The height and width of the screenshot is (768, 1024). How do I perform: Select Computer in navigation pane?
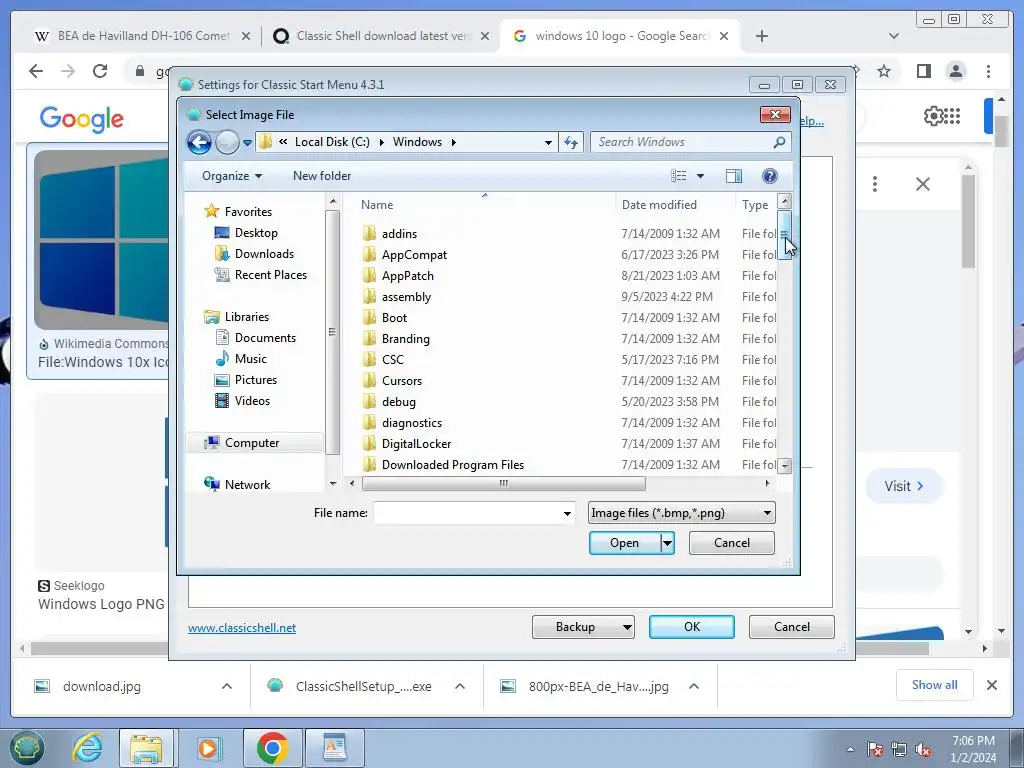[x=252, y=443]
